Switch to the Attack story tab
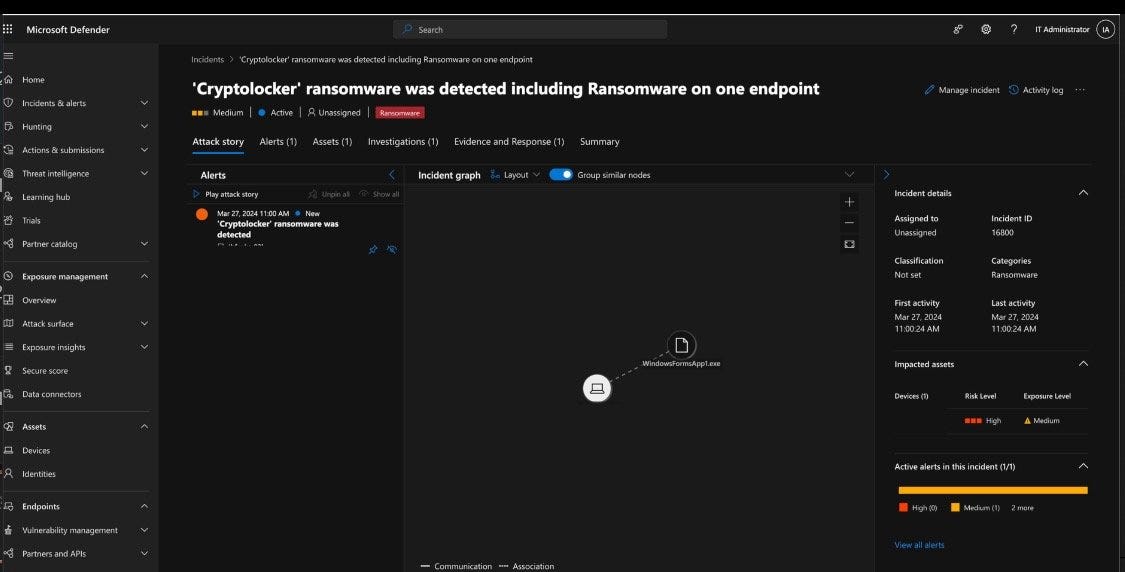Image resolution: width=1125 pixels, height=572 pixels. coord(218,141)
